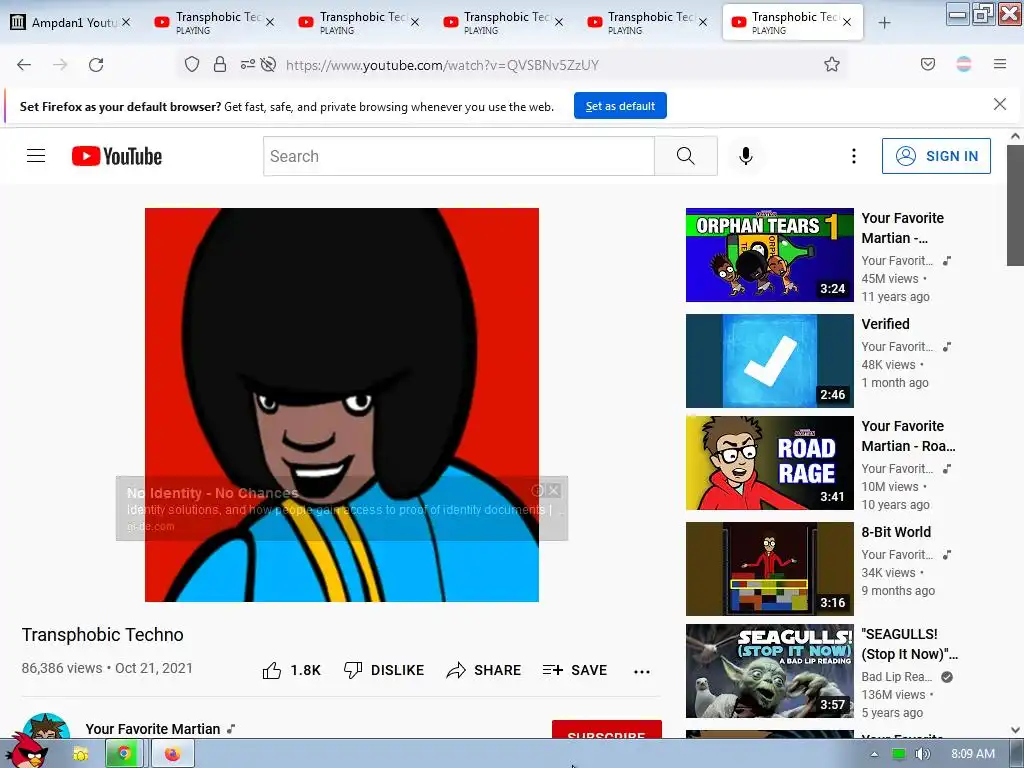Open the Firefox icon on the taskbar
Screen dimensions: 1024x768
click(172, 754)
